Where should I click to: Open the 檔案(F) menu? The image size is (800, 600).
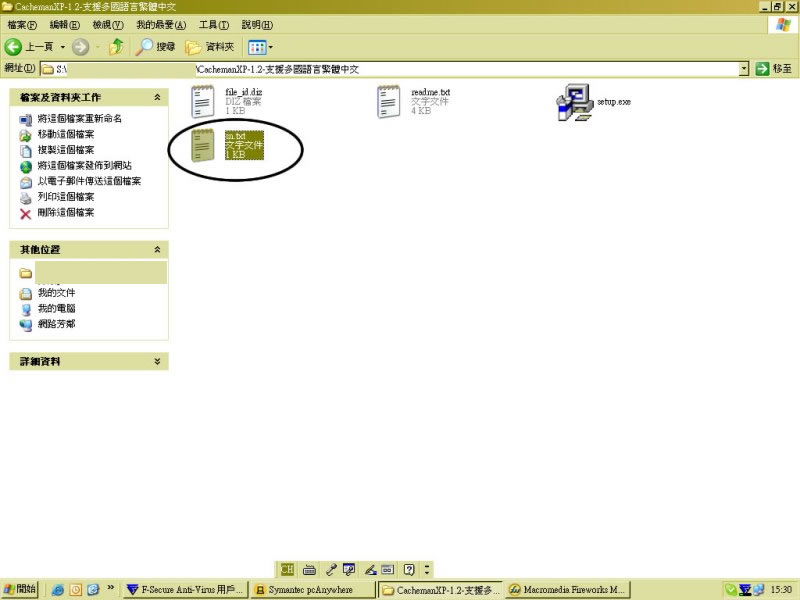(x=22, y=25)
